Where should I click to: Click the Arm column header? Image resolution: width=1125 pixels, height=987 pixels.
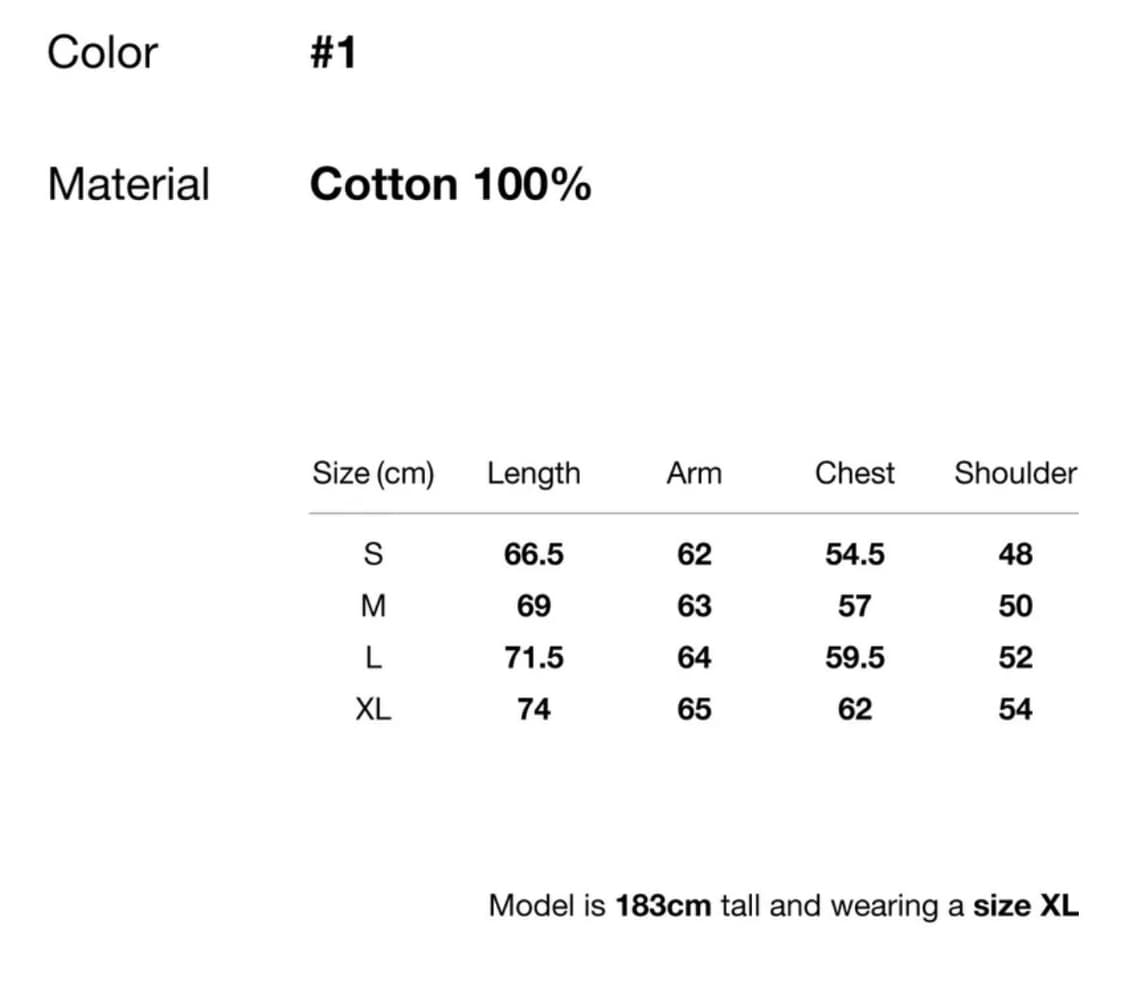(693, 473)
